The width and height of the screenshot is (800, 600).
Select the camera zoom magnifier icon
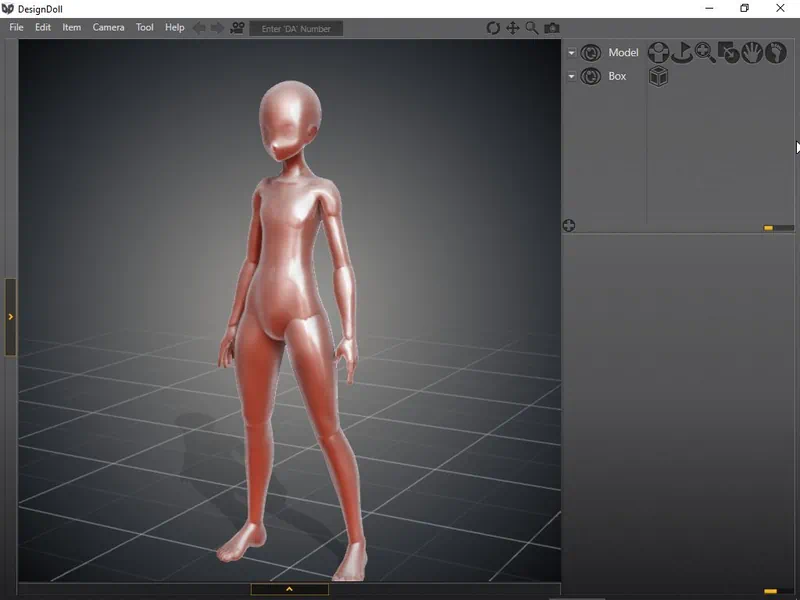[532, 28]
